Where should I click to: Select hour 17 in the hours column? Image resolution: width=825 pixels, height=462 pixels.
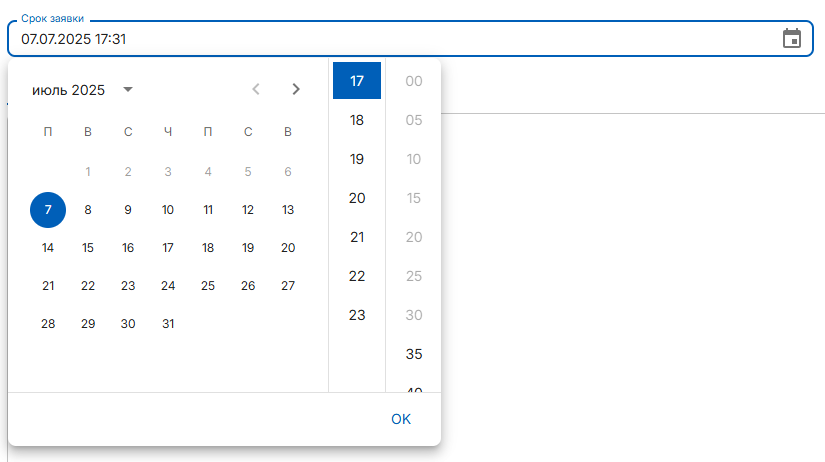coord(357,81)
